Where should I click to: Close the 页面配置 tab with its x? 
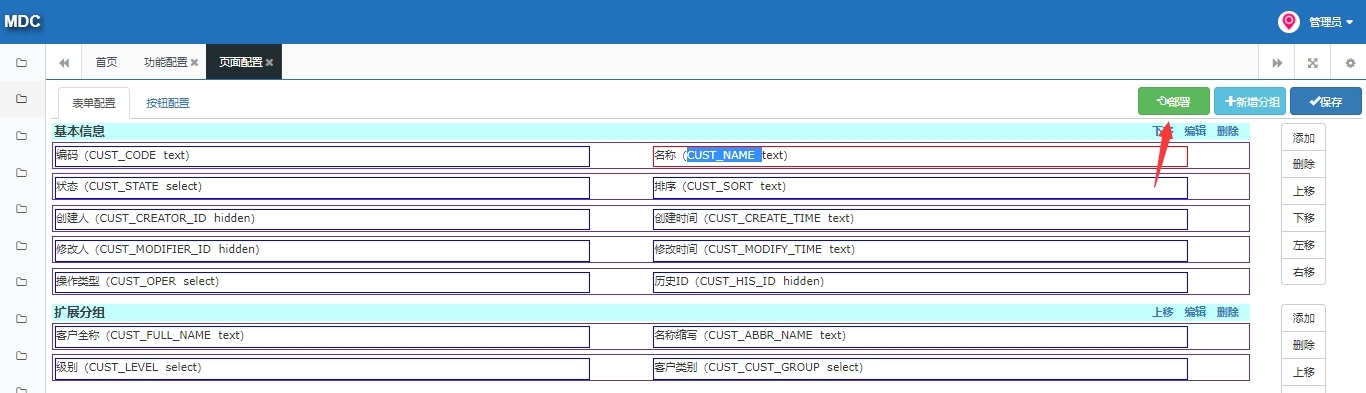270,62
